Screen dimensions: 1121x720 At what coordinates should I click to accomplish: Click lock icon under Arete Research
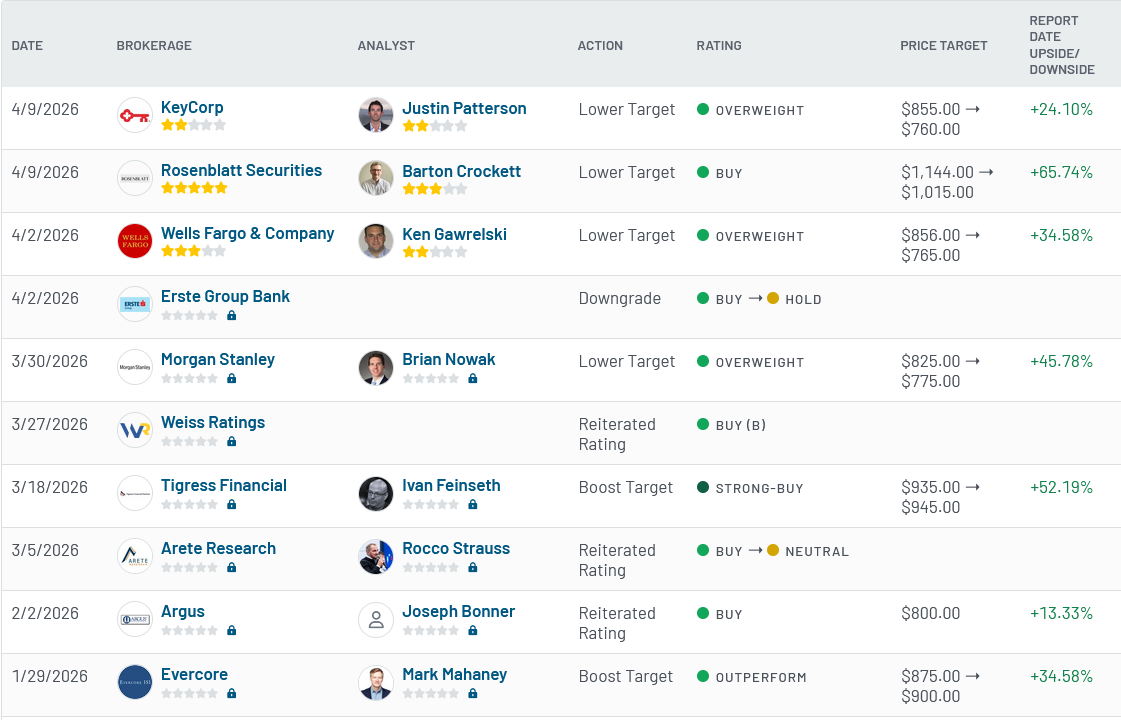[232, 567]
